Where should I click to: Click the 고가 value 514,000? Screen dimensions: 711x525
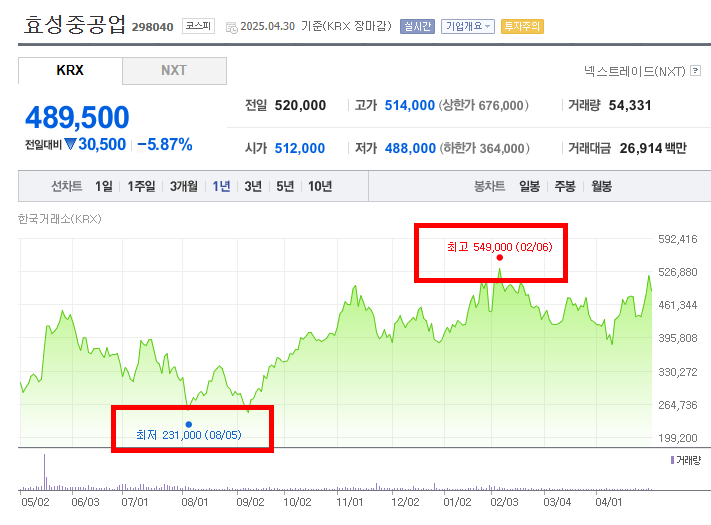click(x=409, y=106)
